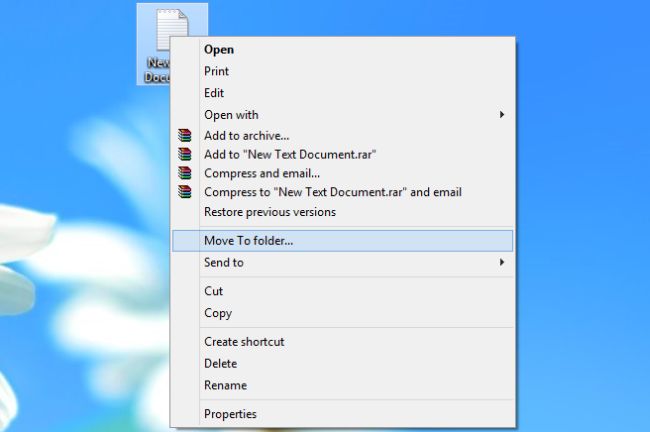The width and height of the screenshot is (650, 432).
Task: Choose Compress to "New Text Document.rar" and email
Action: point(343,192)
